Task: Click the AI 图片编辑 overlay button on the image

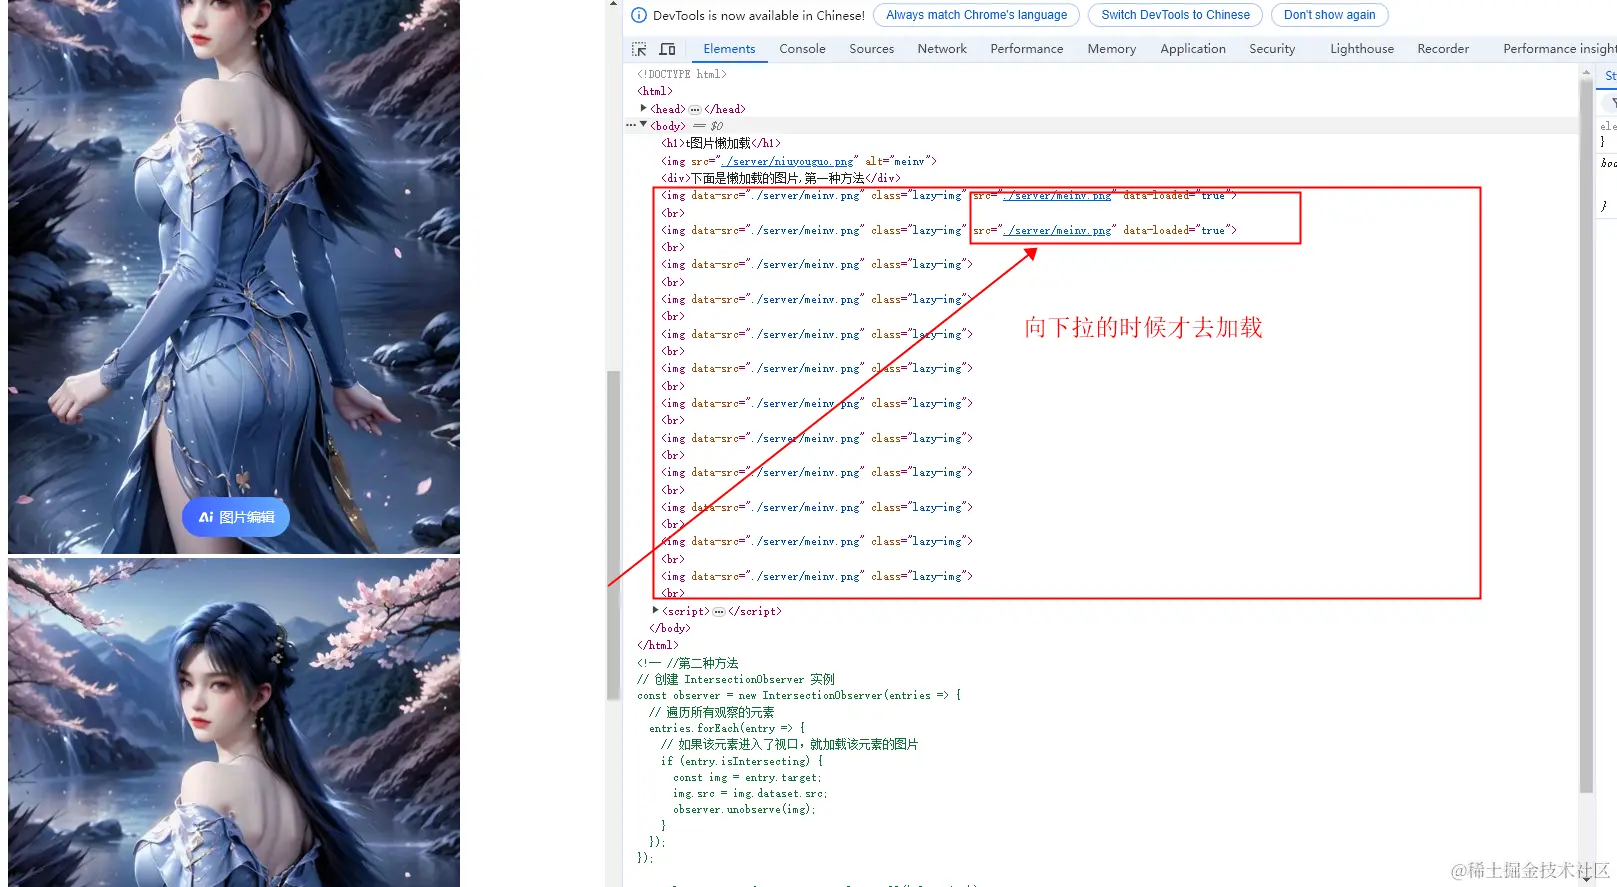Action: point(236,517)
